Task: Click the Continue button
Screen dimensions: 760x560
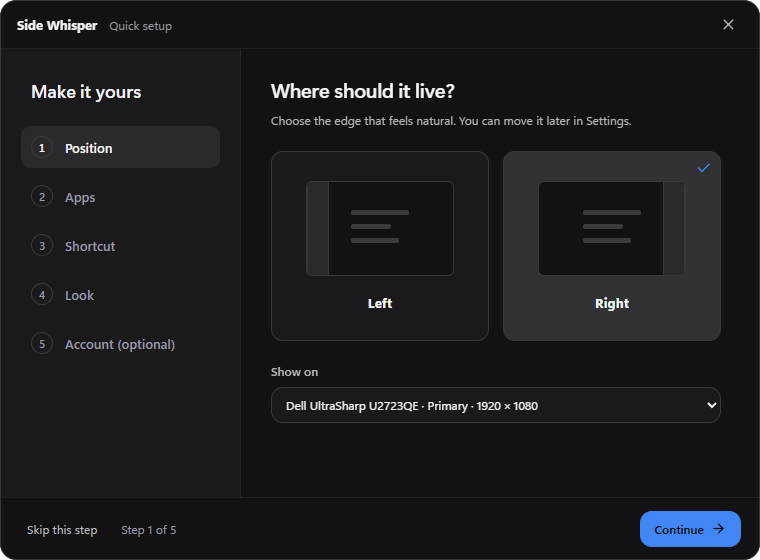Action: [690, 529]
